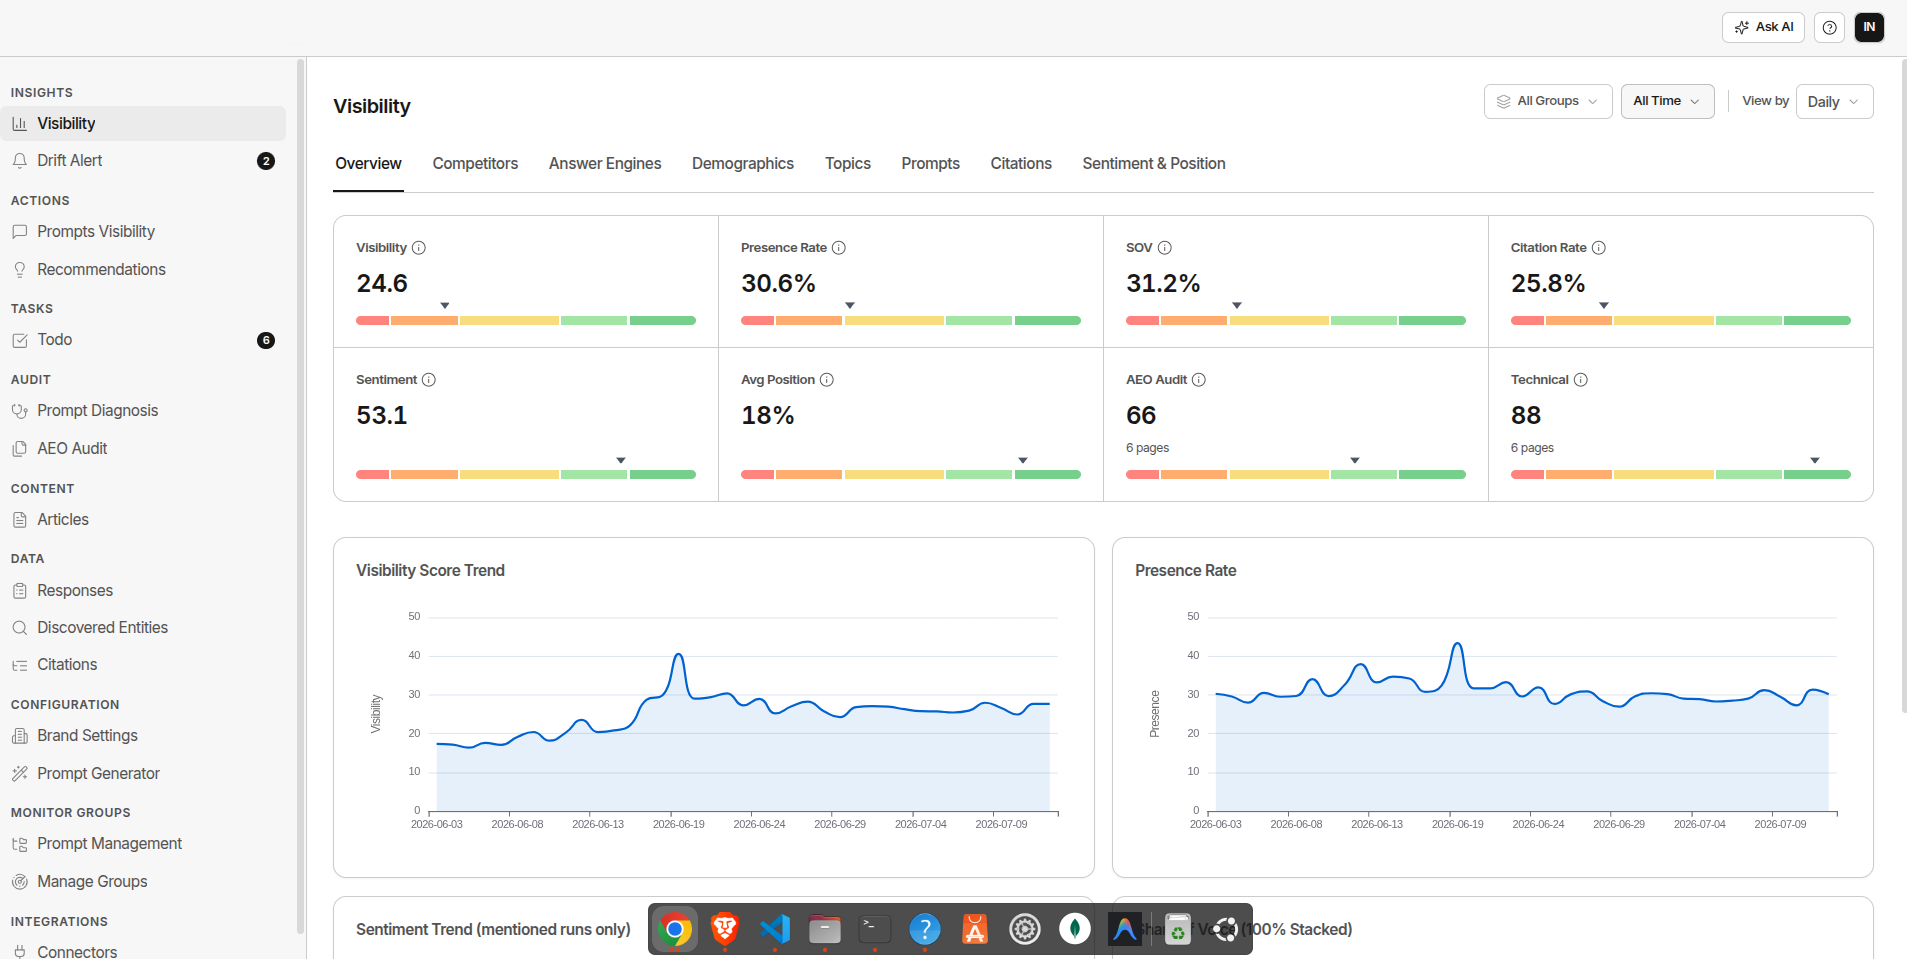Click the 88 Technical score value

point(1526,416)
